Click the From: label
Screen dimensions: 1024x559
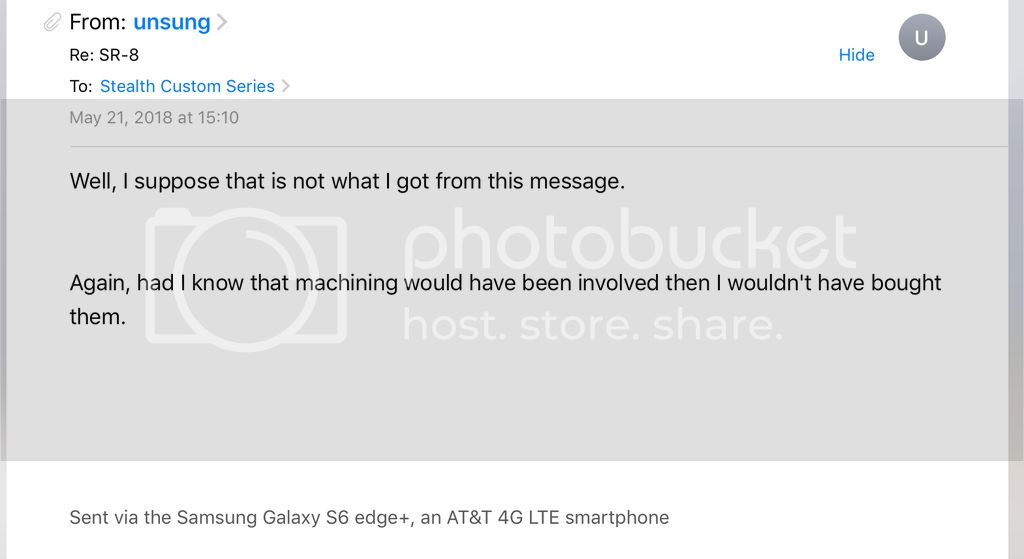pyautogui.click(x=98, y=22)
